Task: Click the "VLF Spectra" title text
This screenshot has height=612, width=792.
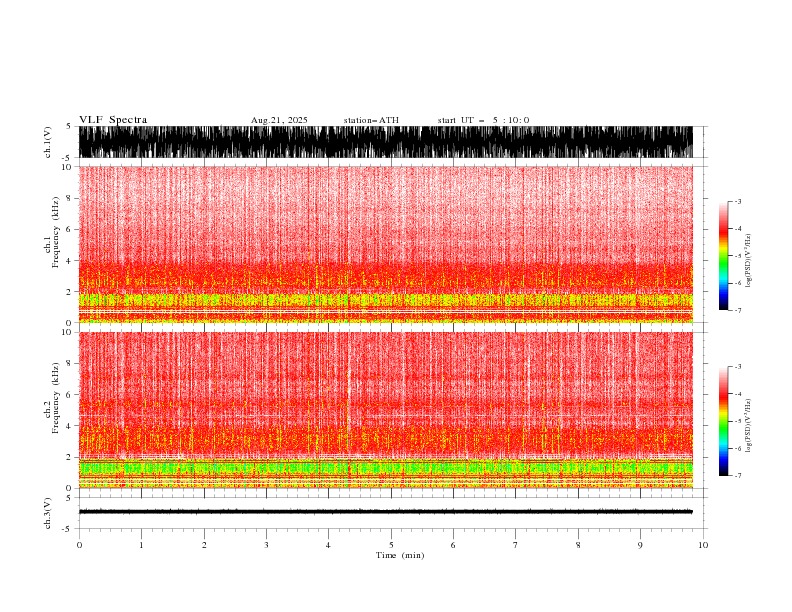Action: 113,120
